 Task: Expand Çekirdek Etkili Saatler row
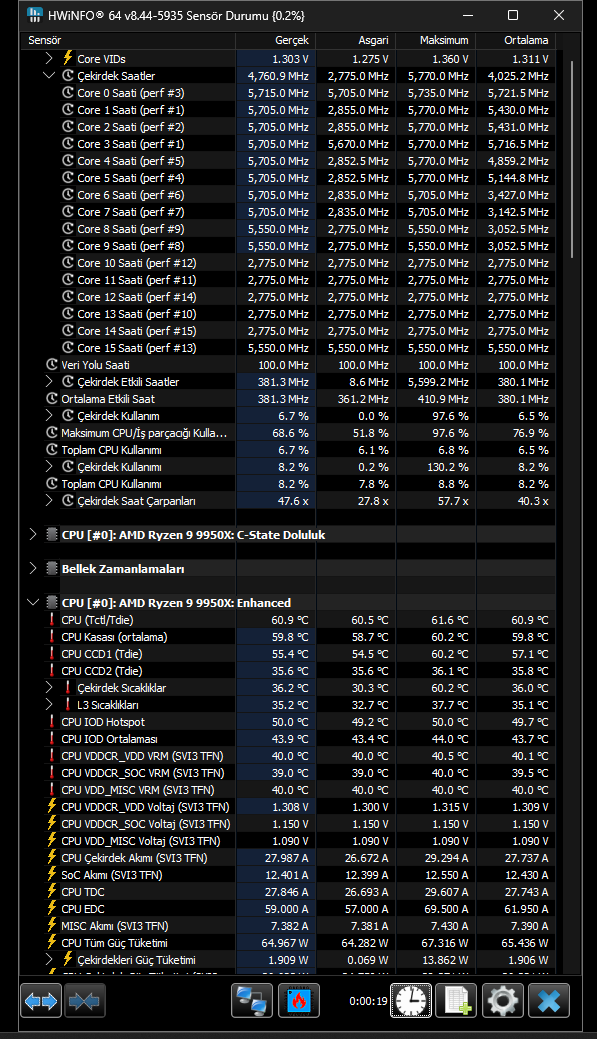point(48,382)
